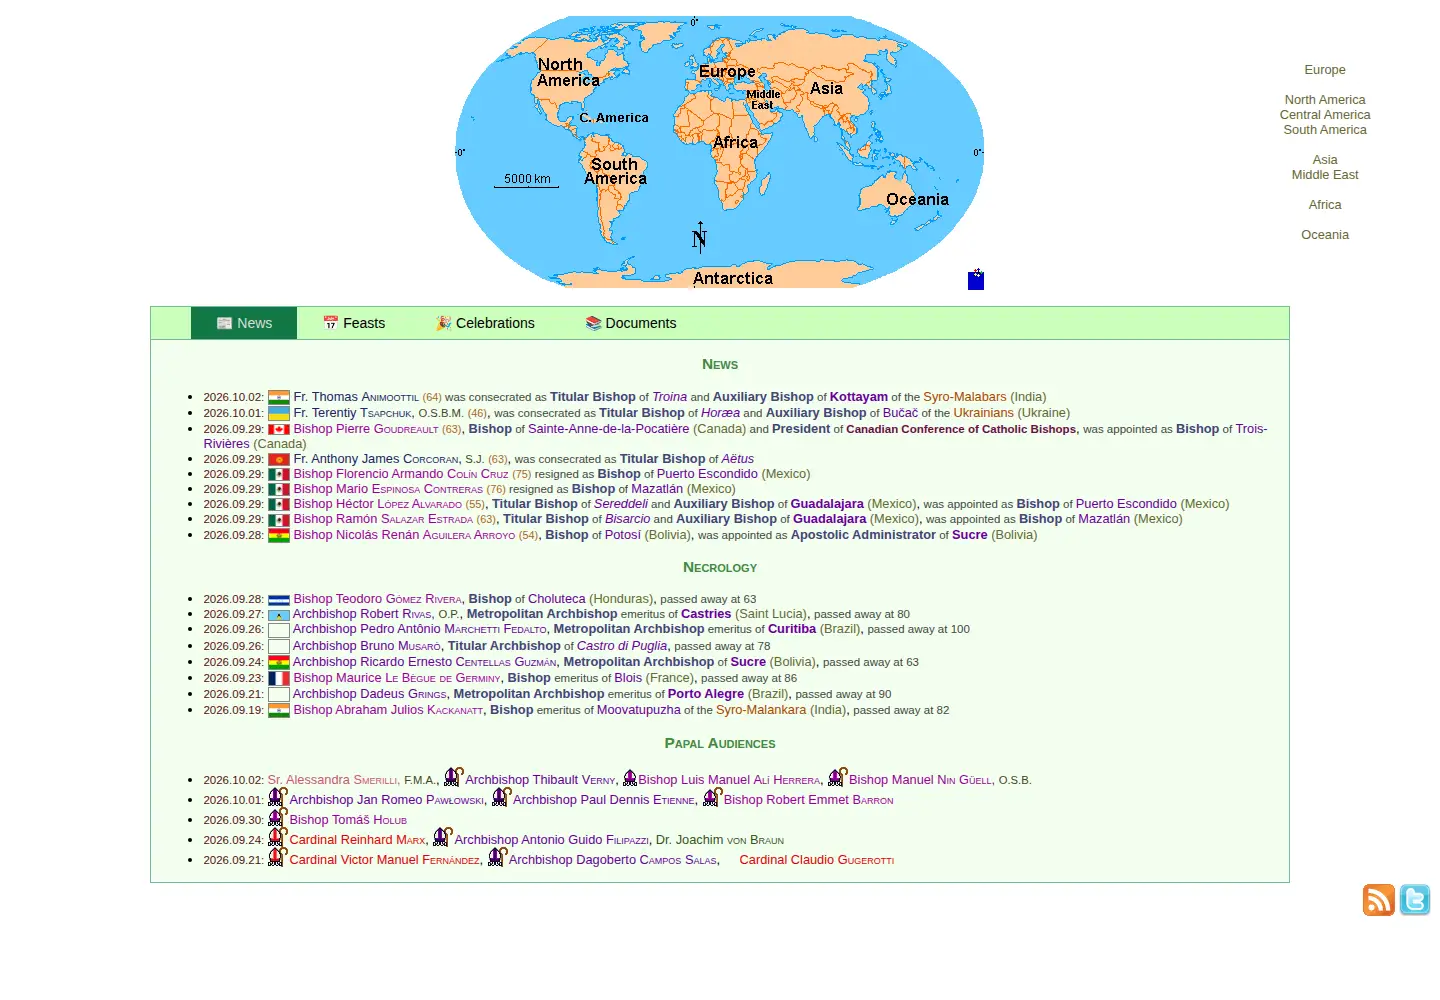This screenshot has height=1000, width=1440.
Task: Open the Ukrainians link
Action: coord(984,413)
